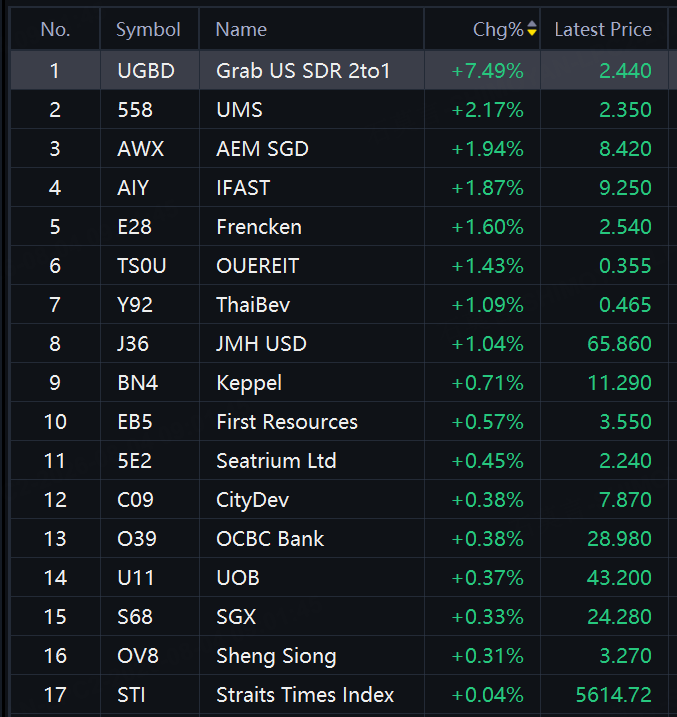Select the Y92 symbol

point(135,305)
